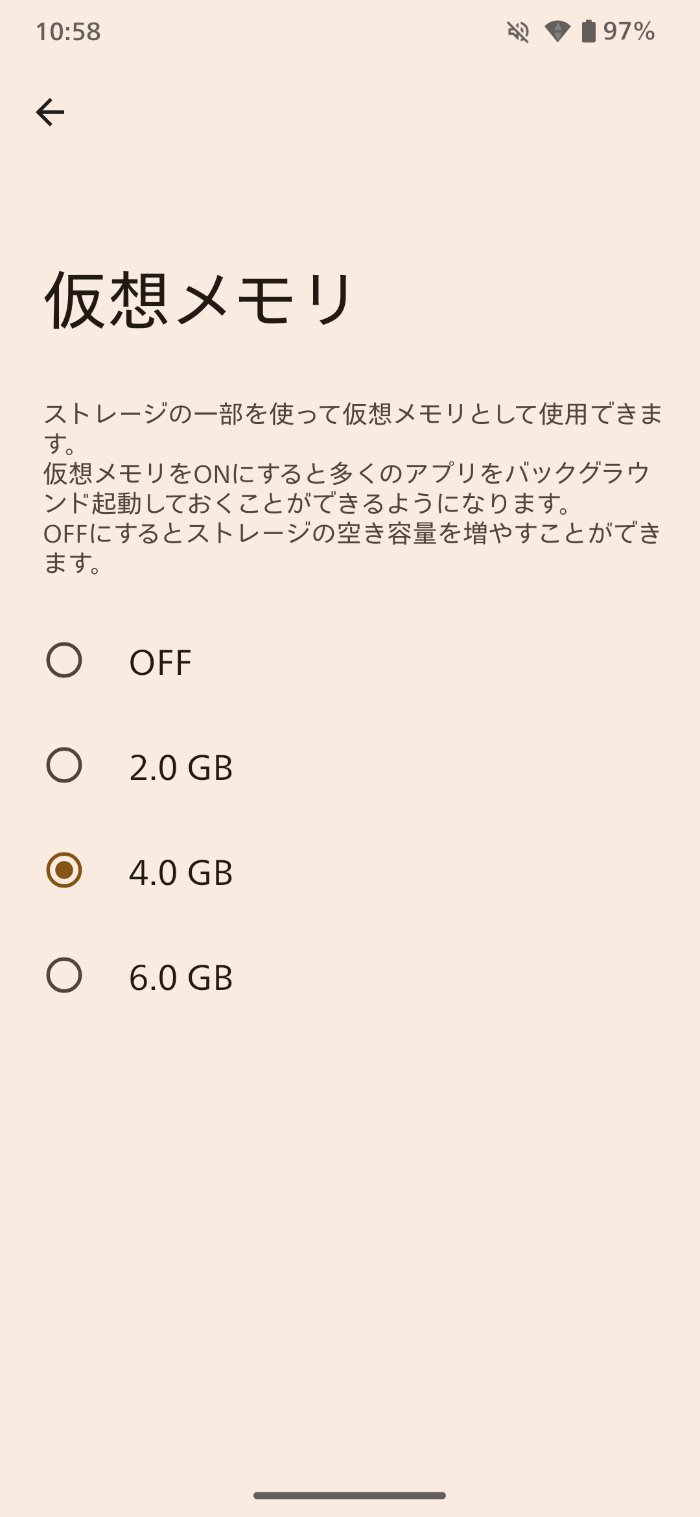This screenshot has width=700, height=1517.
Task: Tap the home gesture bar
Action: tap(350, 1495)
